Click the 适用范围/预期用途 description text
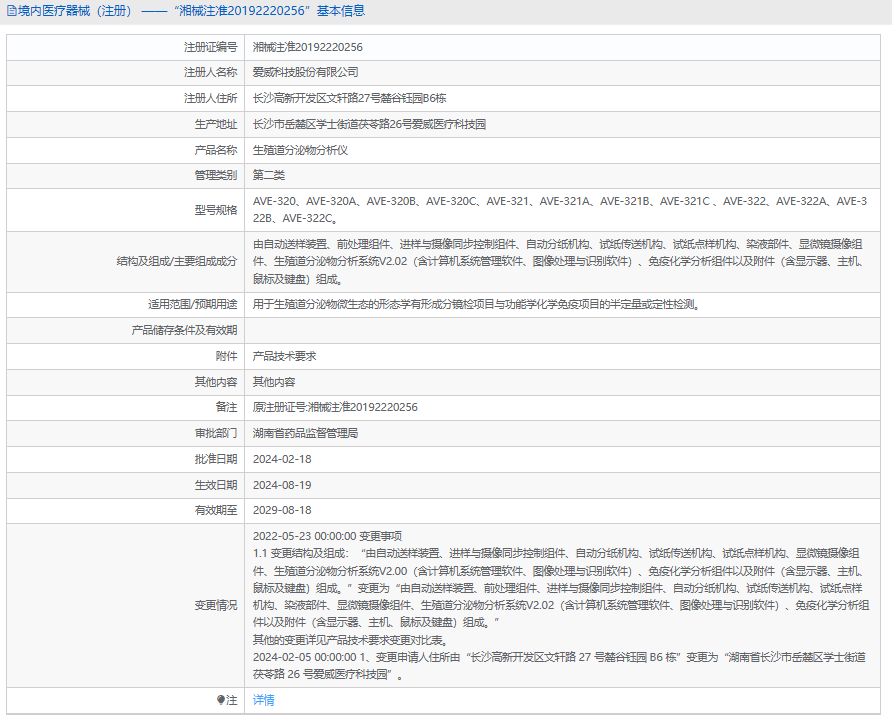 [475, 304]
